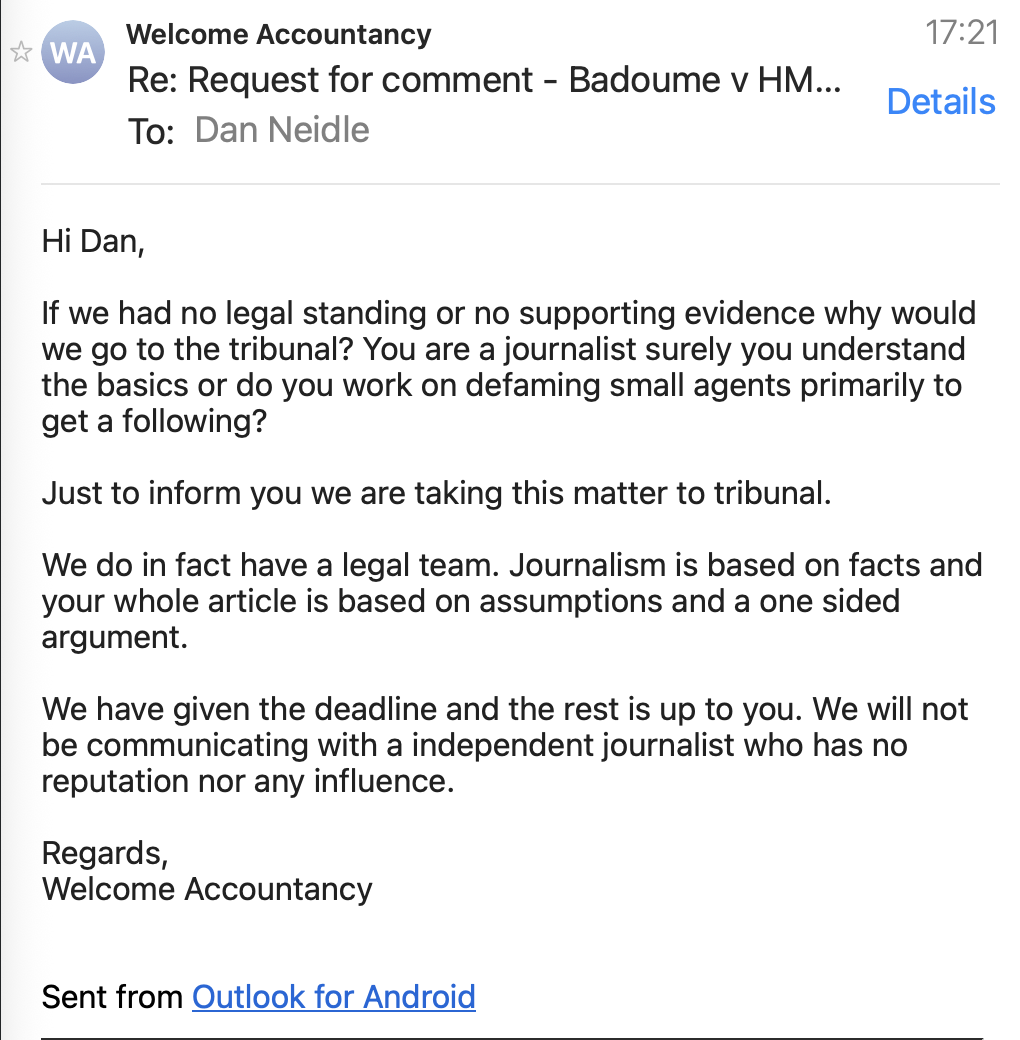Viewport: 1020px width, 1040px height.
Task: Click the horizontal line below the Outlook link
Action: click(510, 1037)
